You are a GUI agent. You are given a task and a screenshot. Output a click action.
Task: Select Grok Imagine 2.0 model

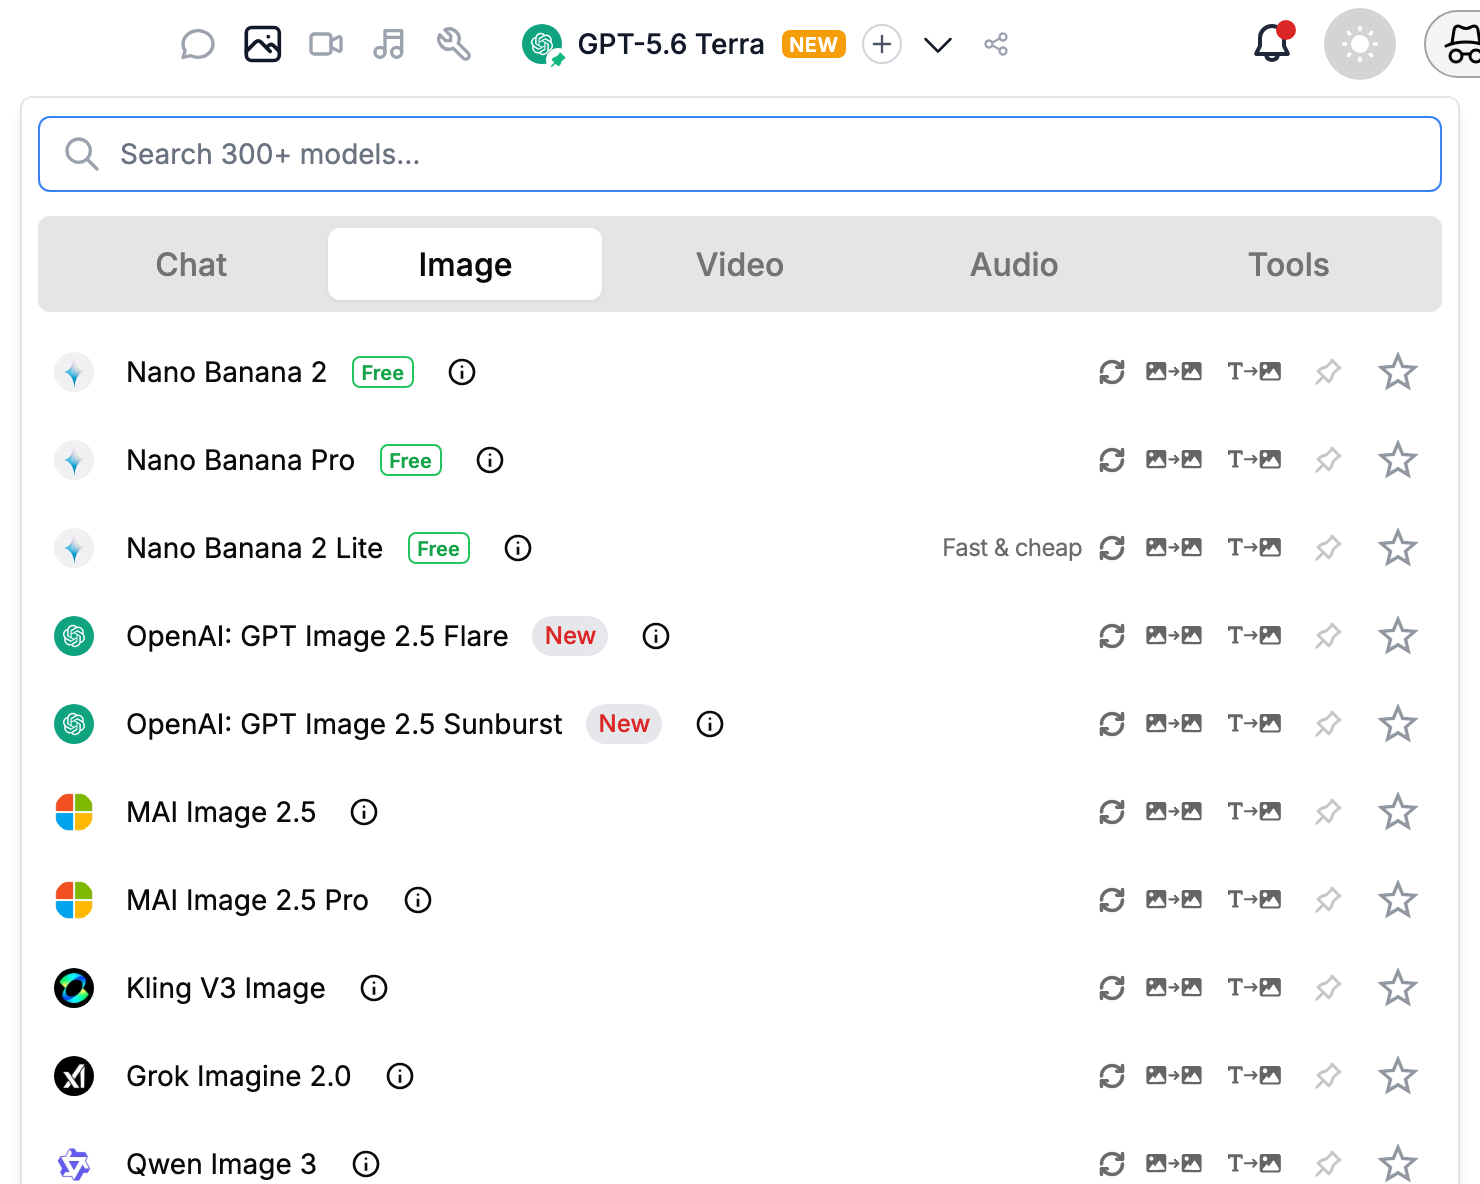tap(238, 1076)
